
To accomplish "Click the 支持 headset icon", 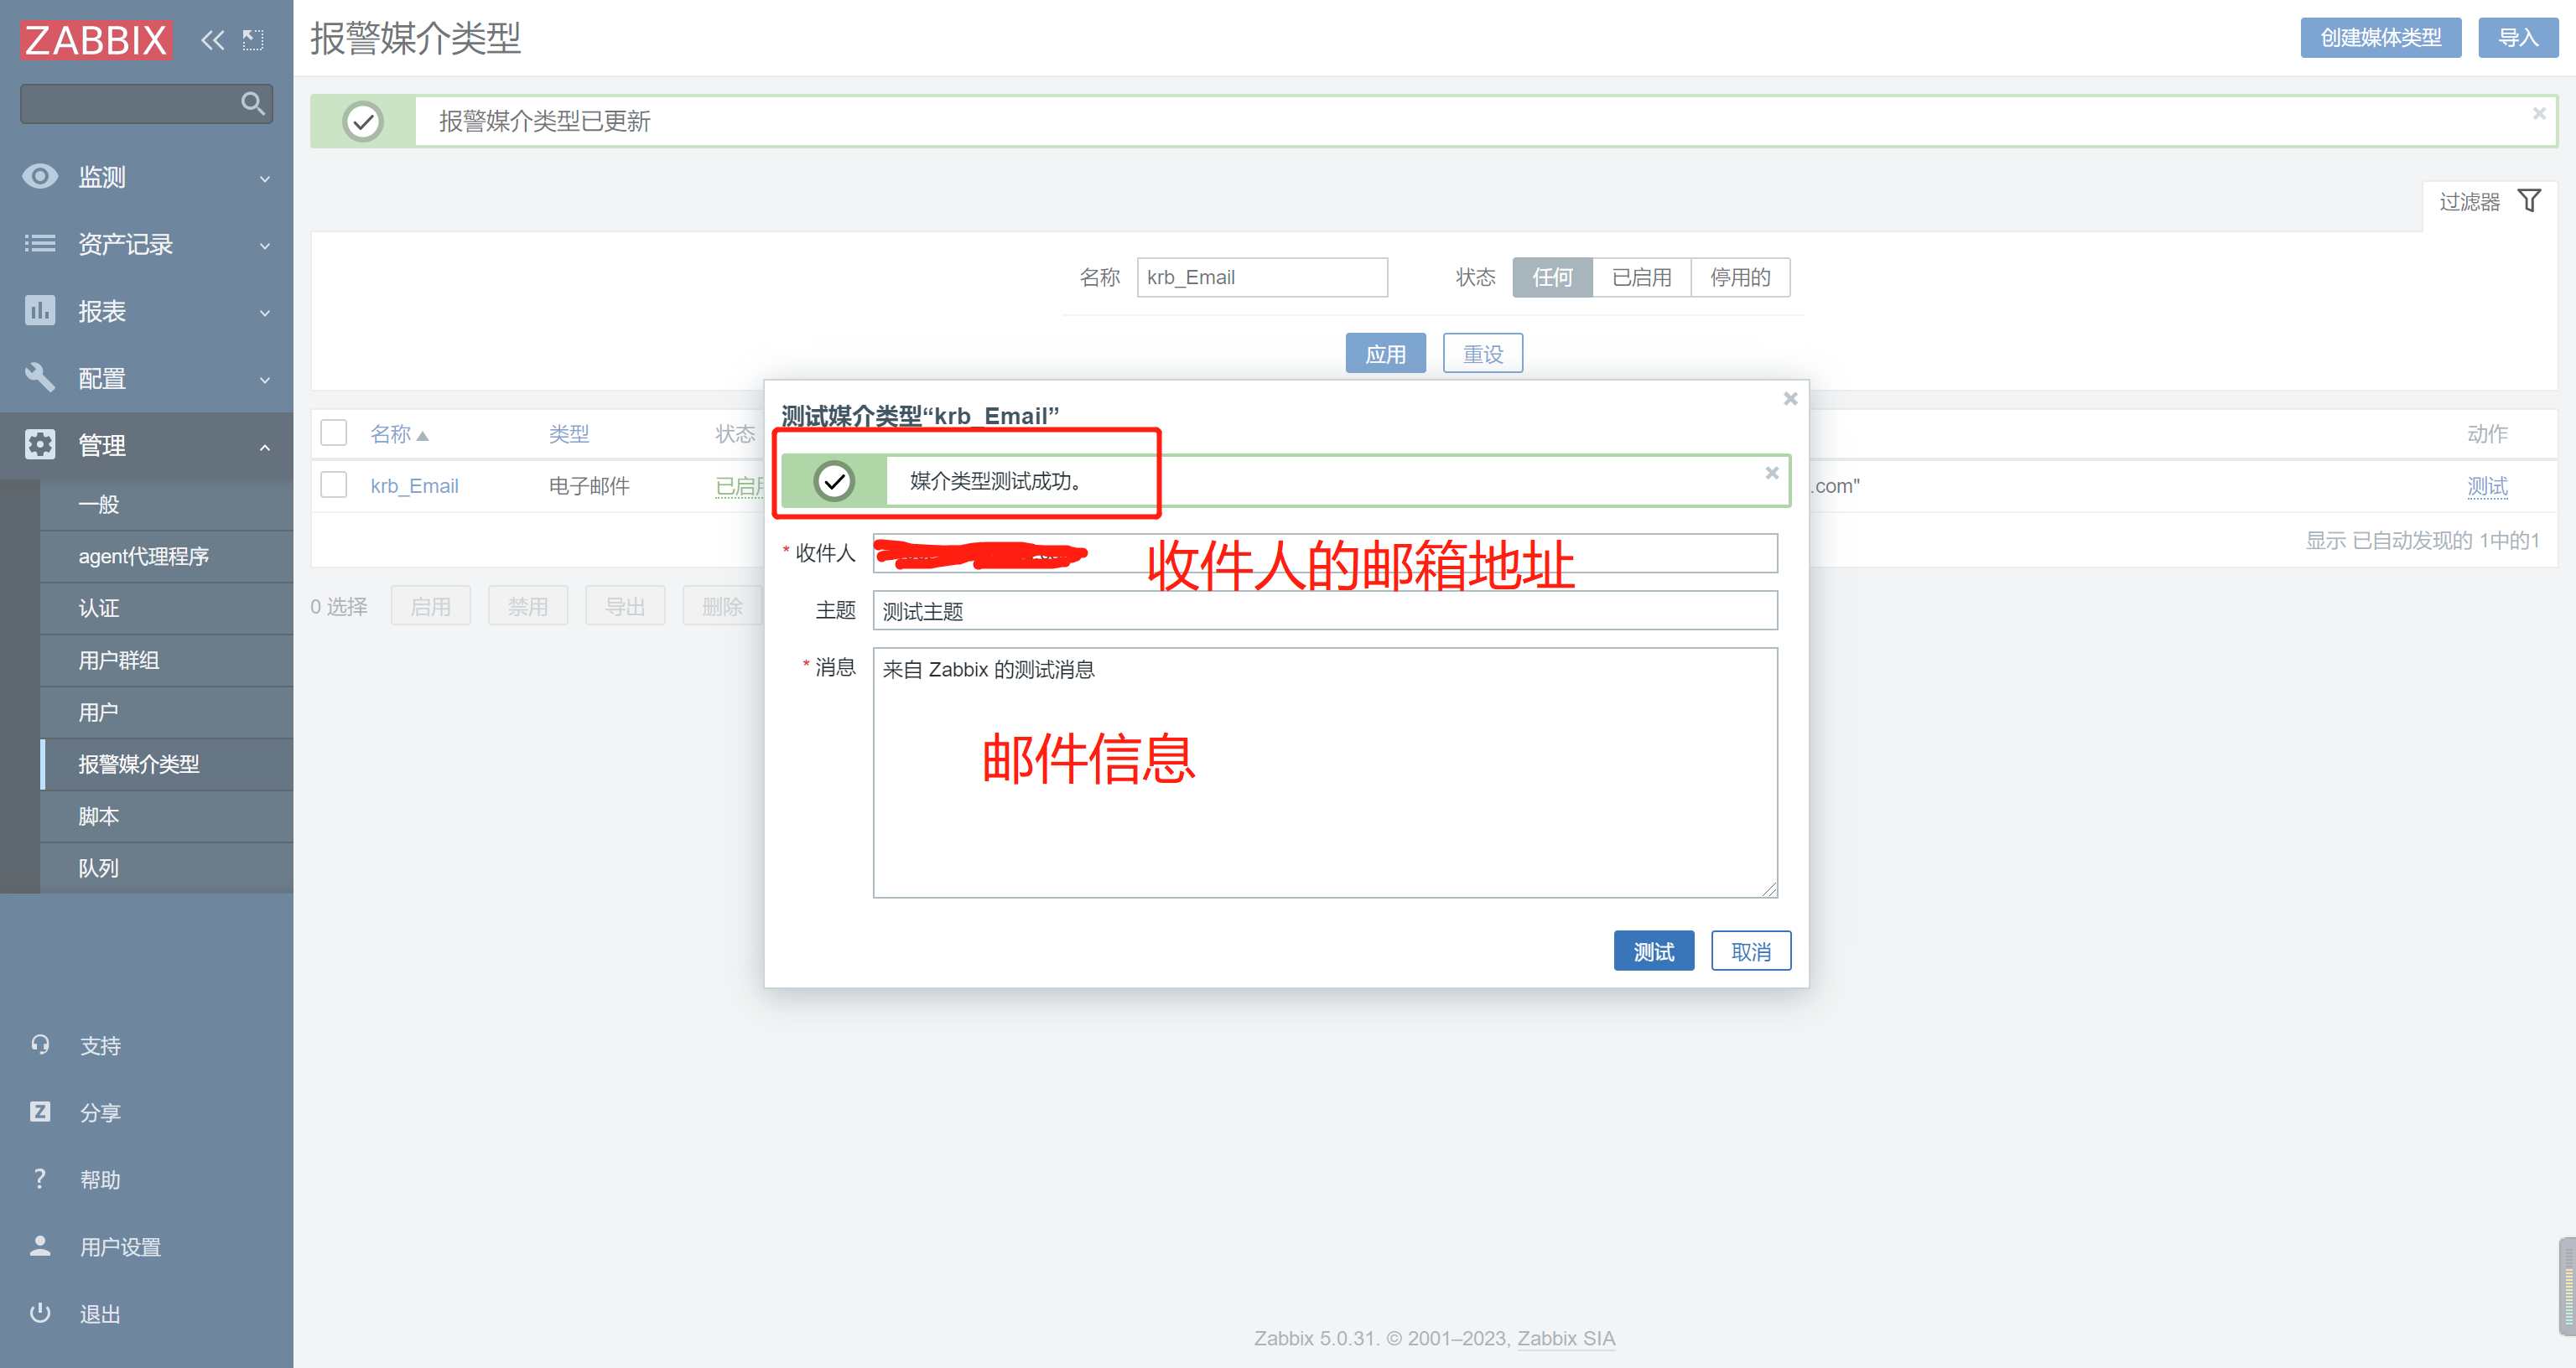I will (x=40, y=1045).
